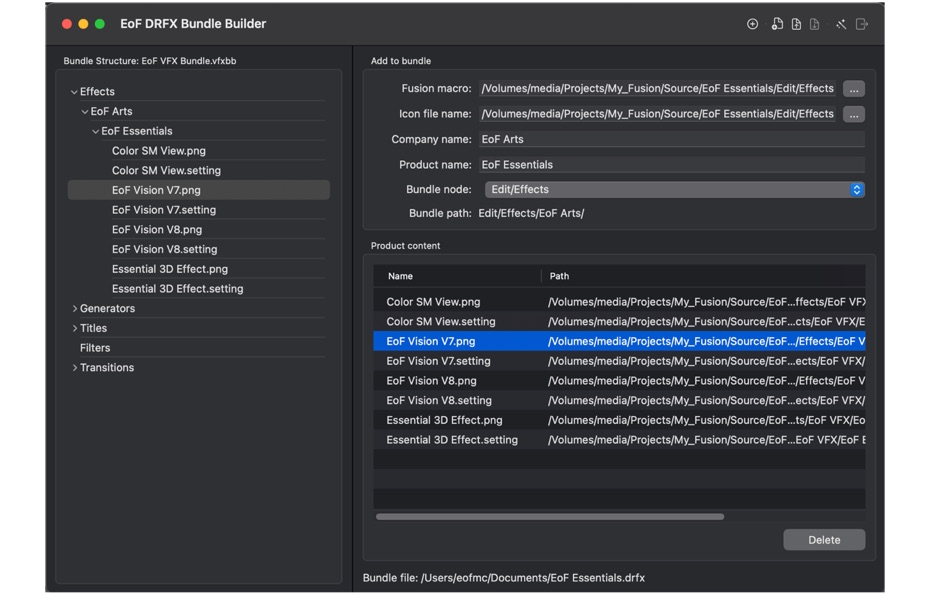Expand the Transitions tree section
Image resolution: width=950 pixels, height=594 pixels.
(x=75, y=367)
